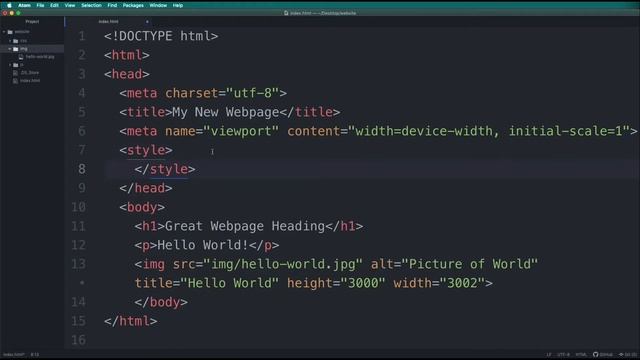Open the Find menu
The height and width of the screenshot is (360, 640).
pyautogui.click(x=112, y=5)
